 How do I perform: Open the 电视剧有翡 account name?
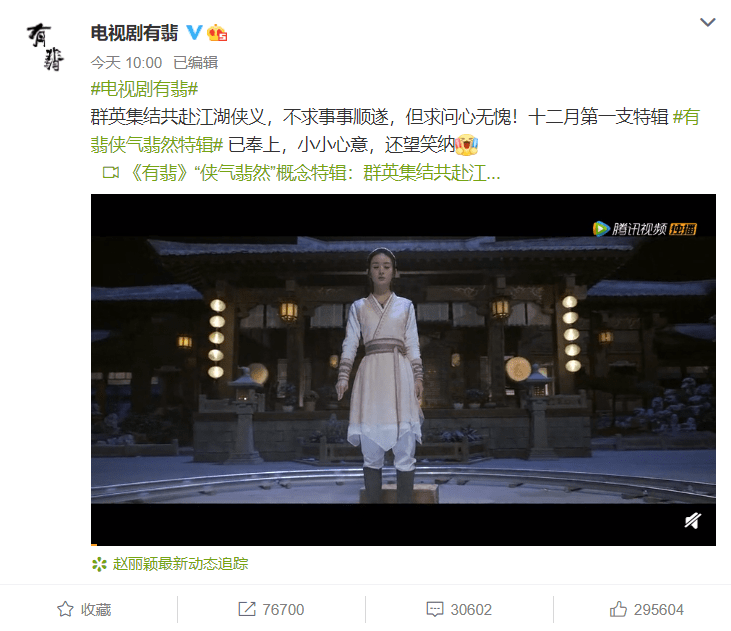(x=134, y=33)
